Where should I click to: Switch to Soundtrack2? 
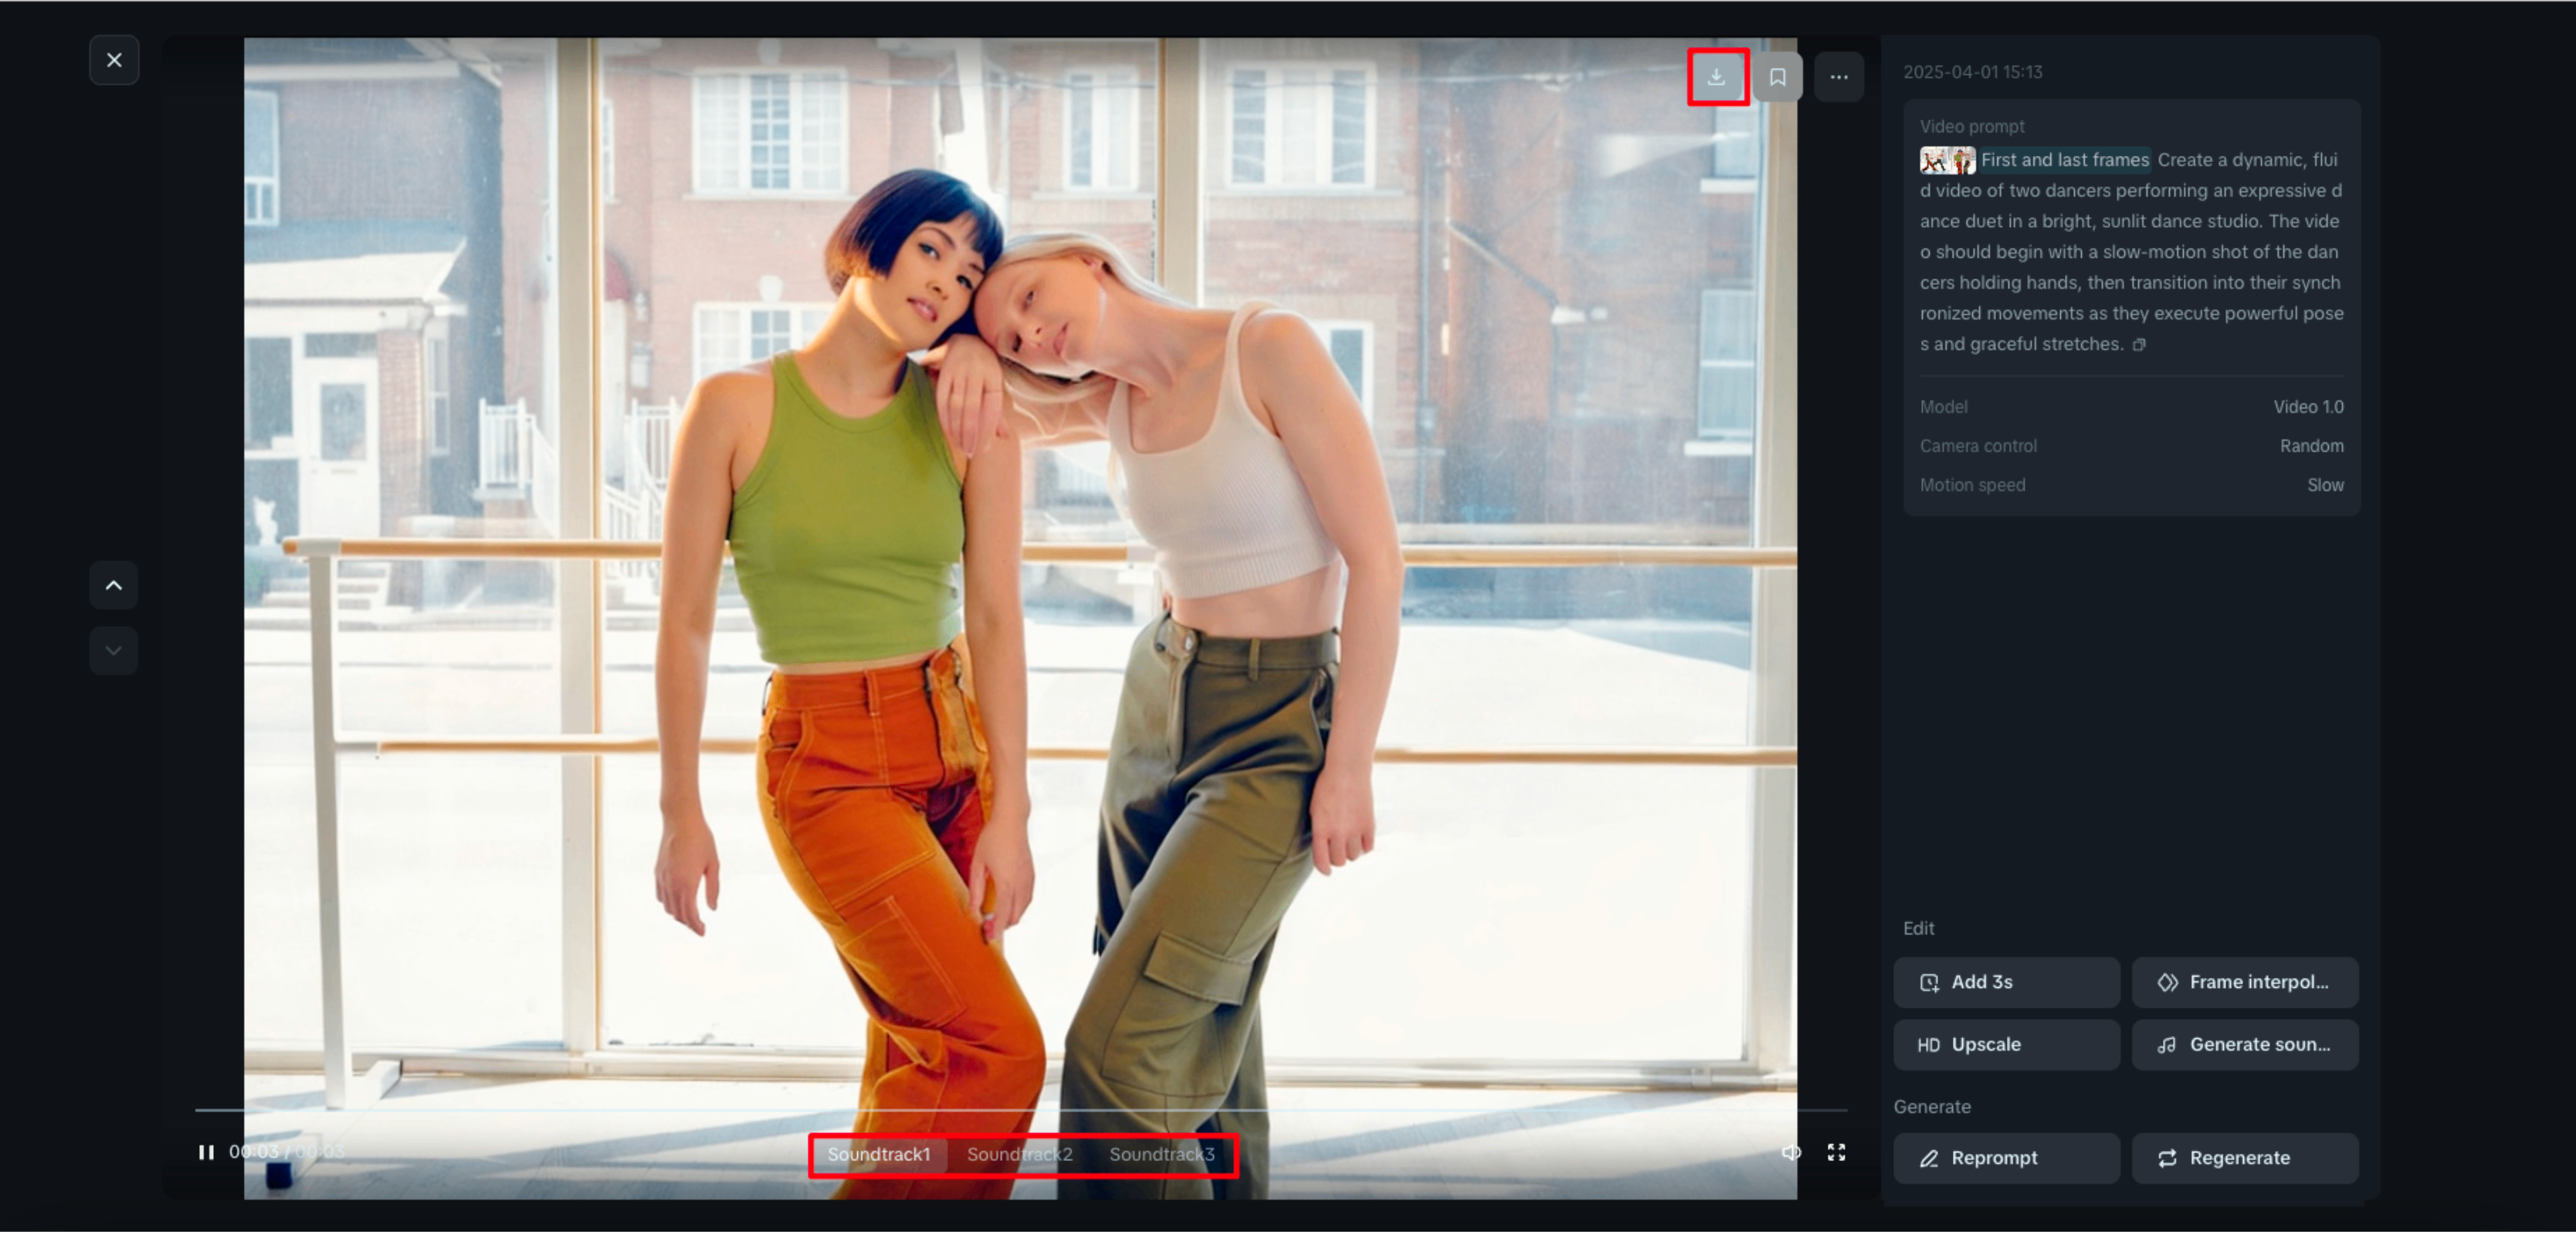pyautogui.click(x=1020, y=1154)
